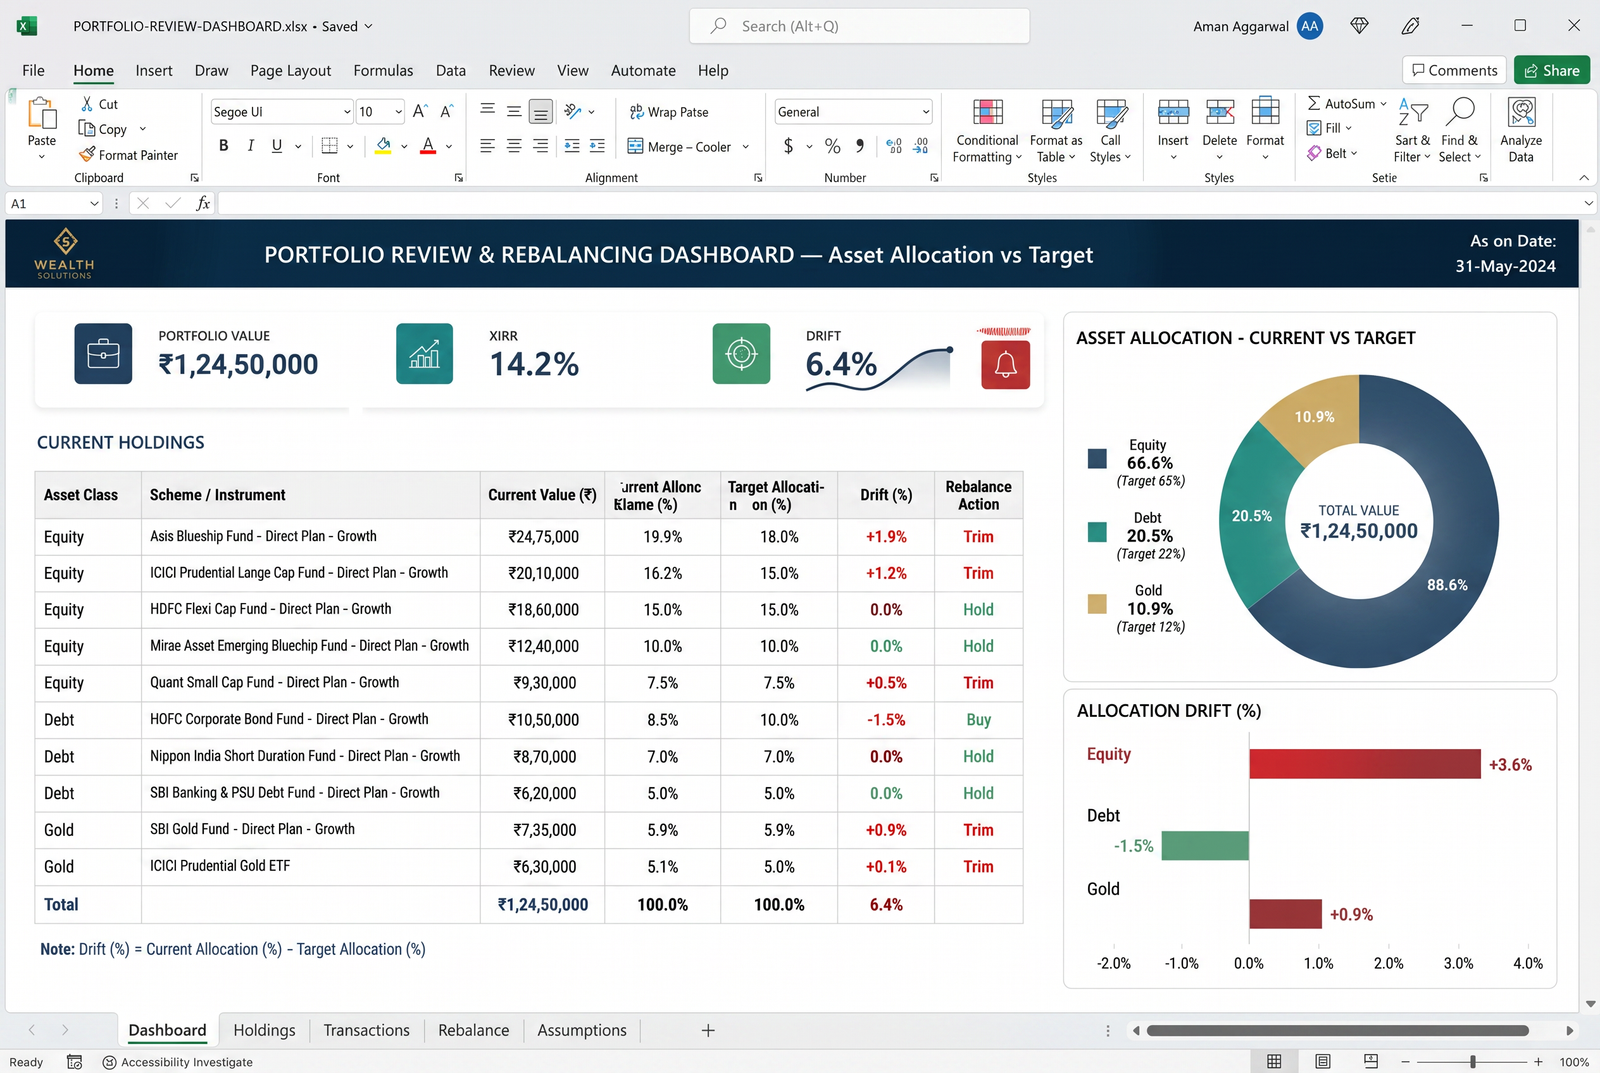Open Format as Table gallery

[1056, 131]
